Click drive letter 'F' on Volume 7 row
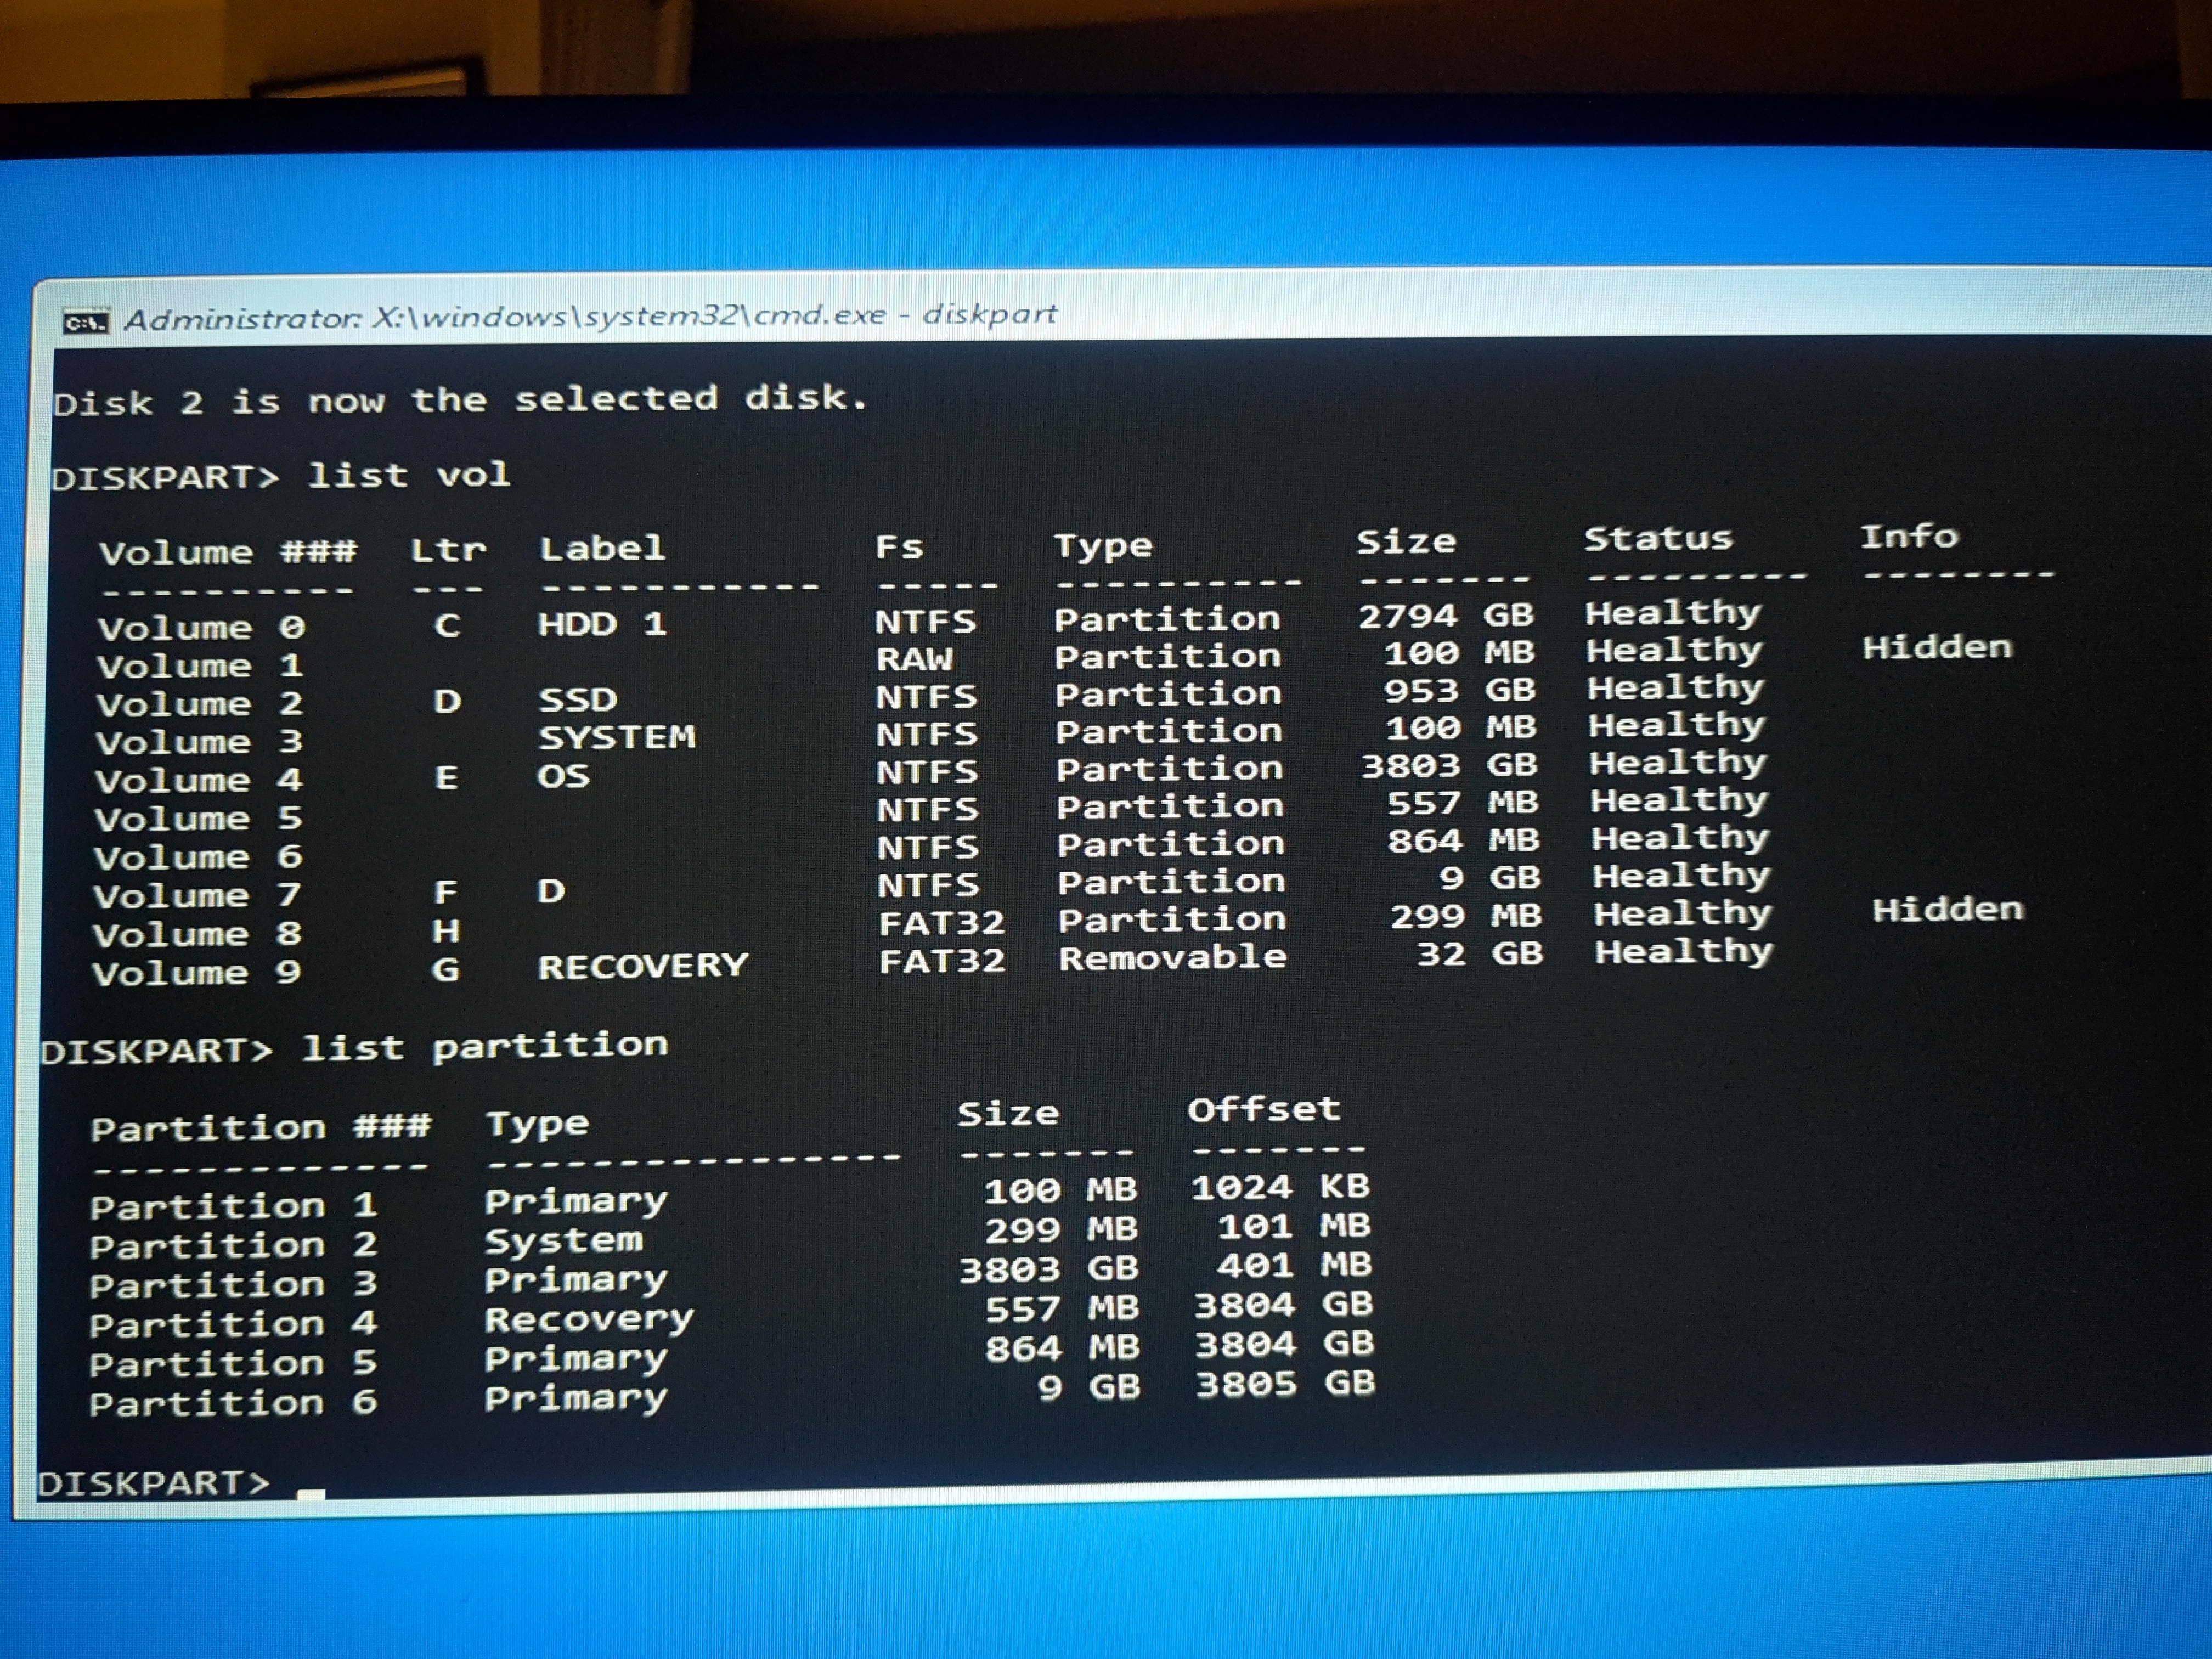Viewport: 2212px width, 1659px height. 446,891
